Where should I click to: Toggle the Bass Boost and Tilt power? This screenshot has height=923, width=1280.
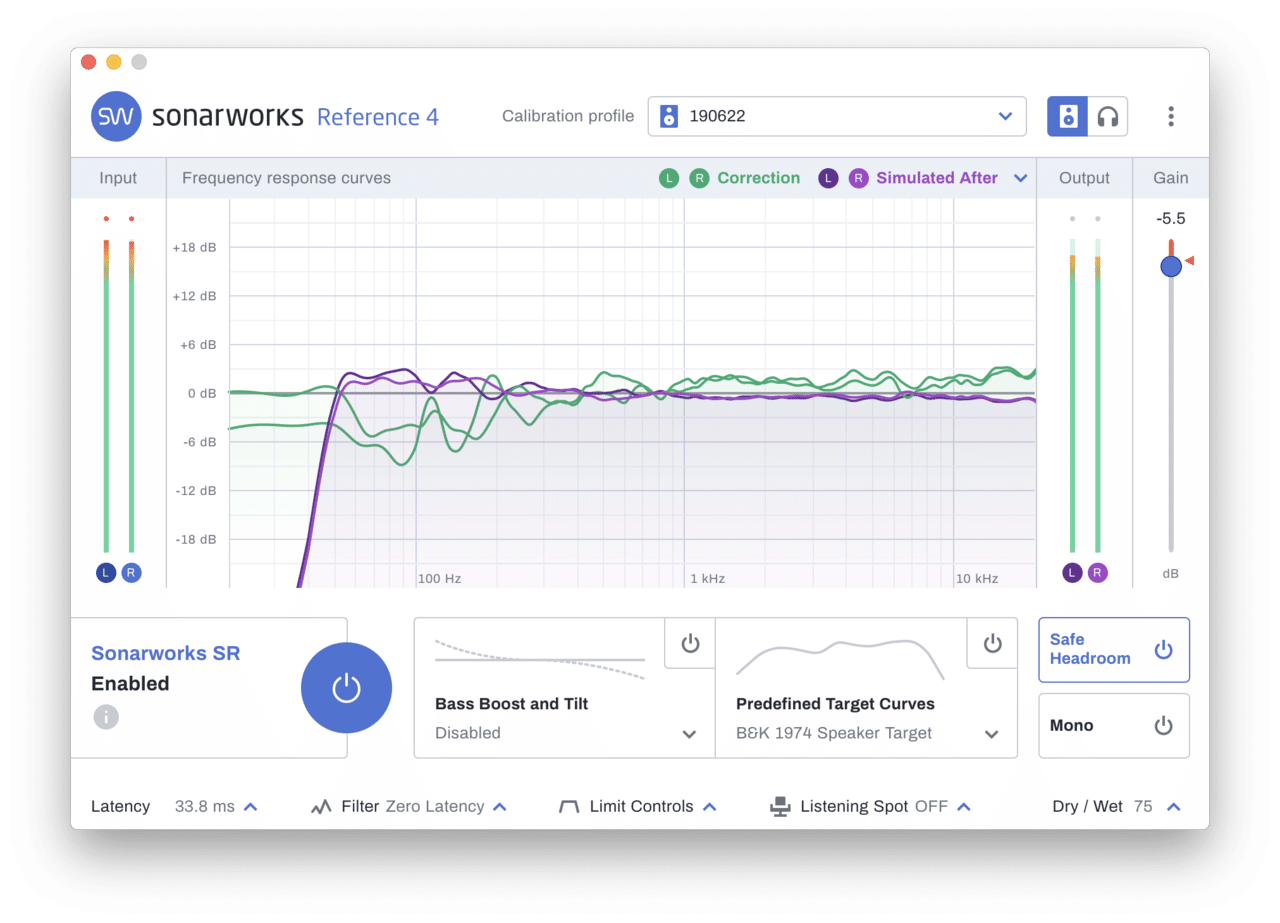pyautogui.click(x=690, y=643)
